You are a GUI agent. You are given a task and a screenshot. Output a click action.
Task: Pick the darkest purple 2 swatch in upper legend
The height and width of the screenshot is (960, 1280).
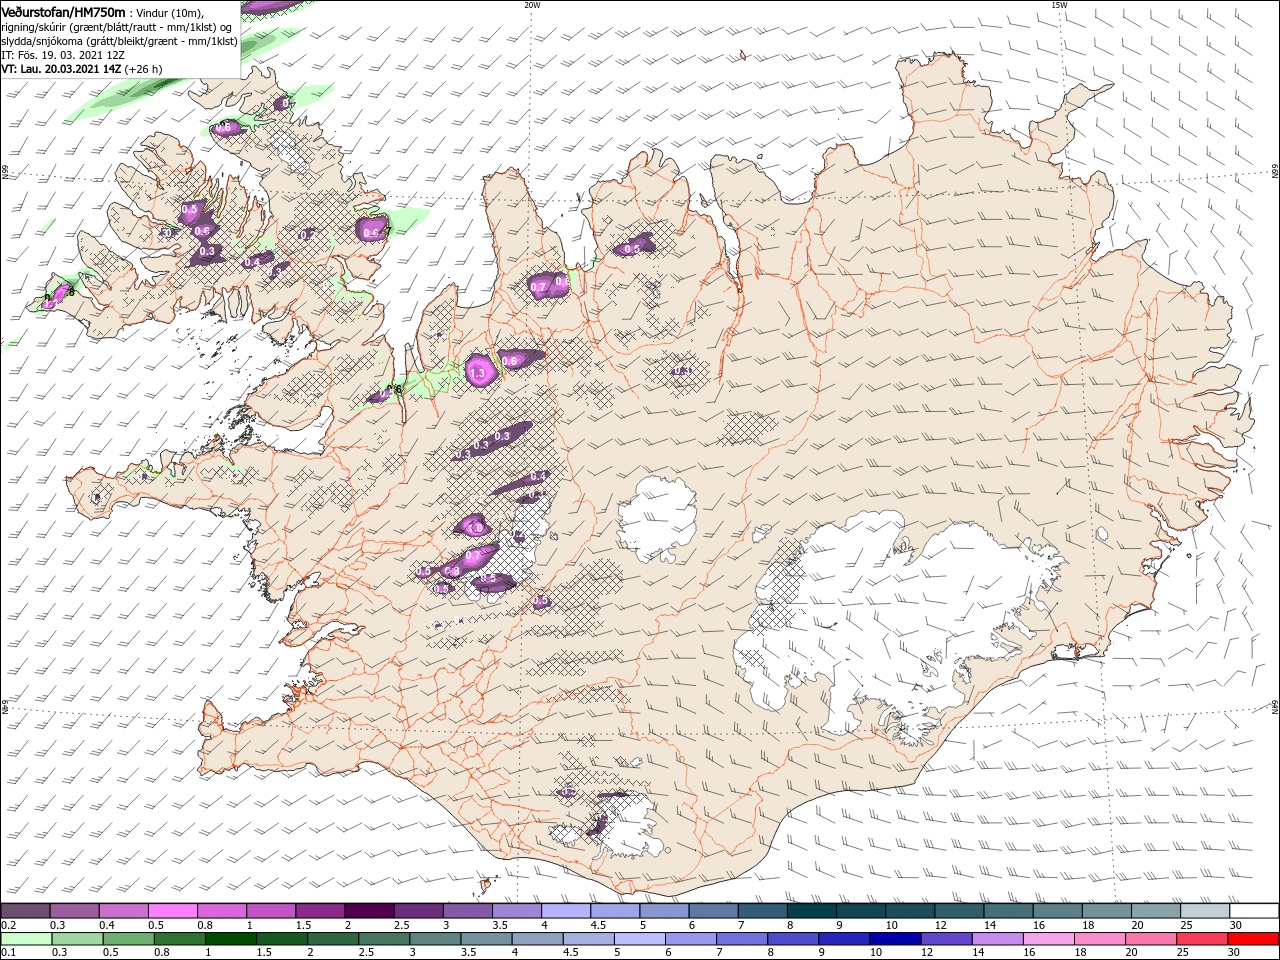[368, 911]
